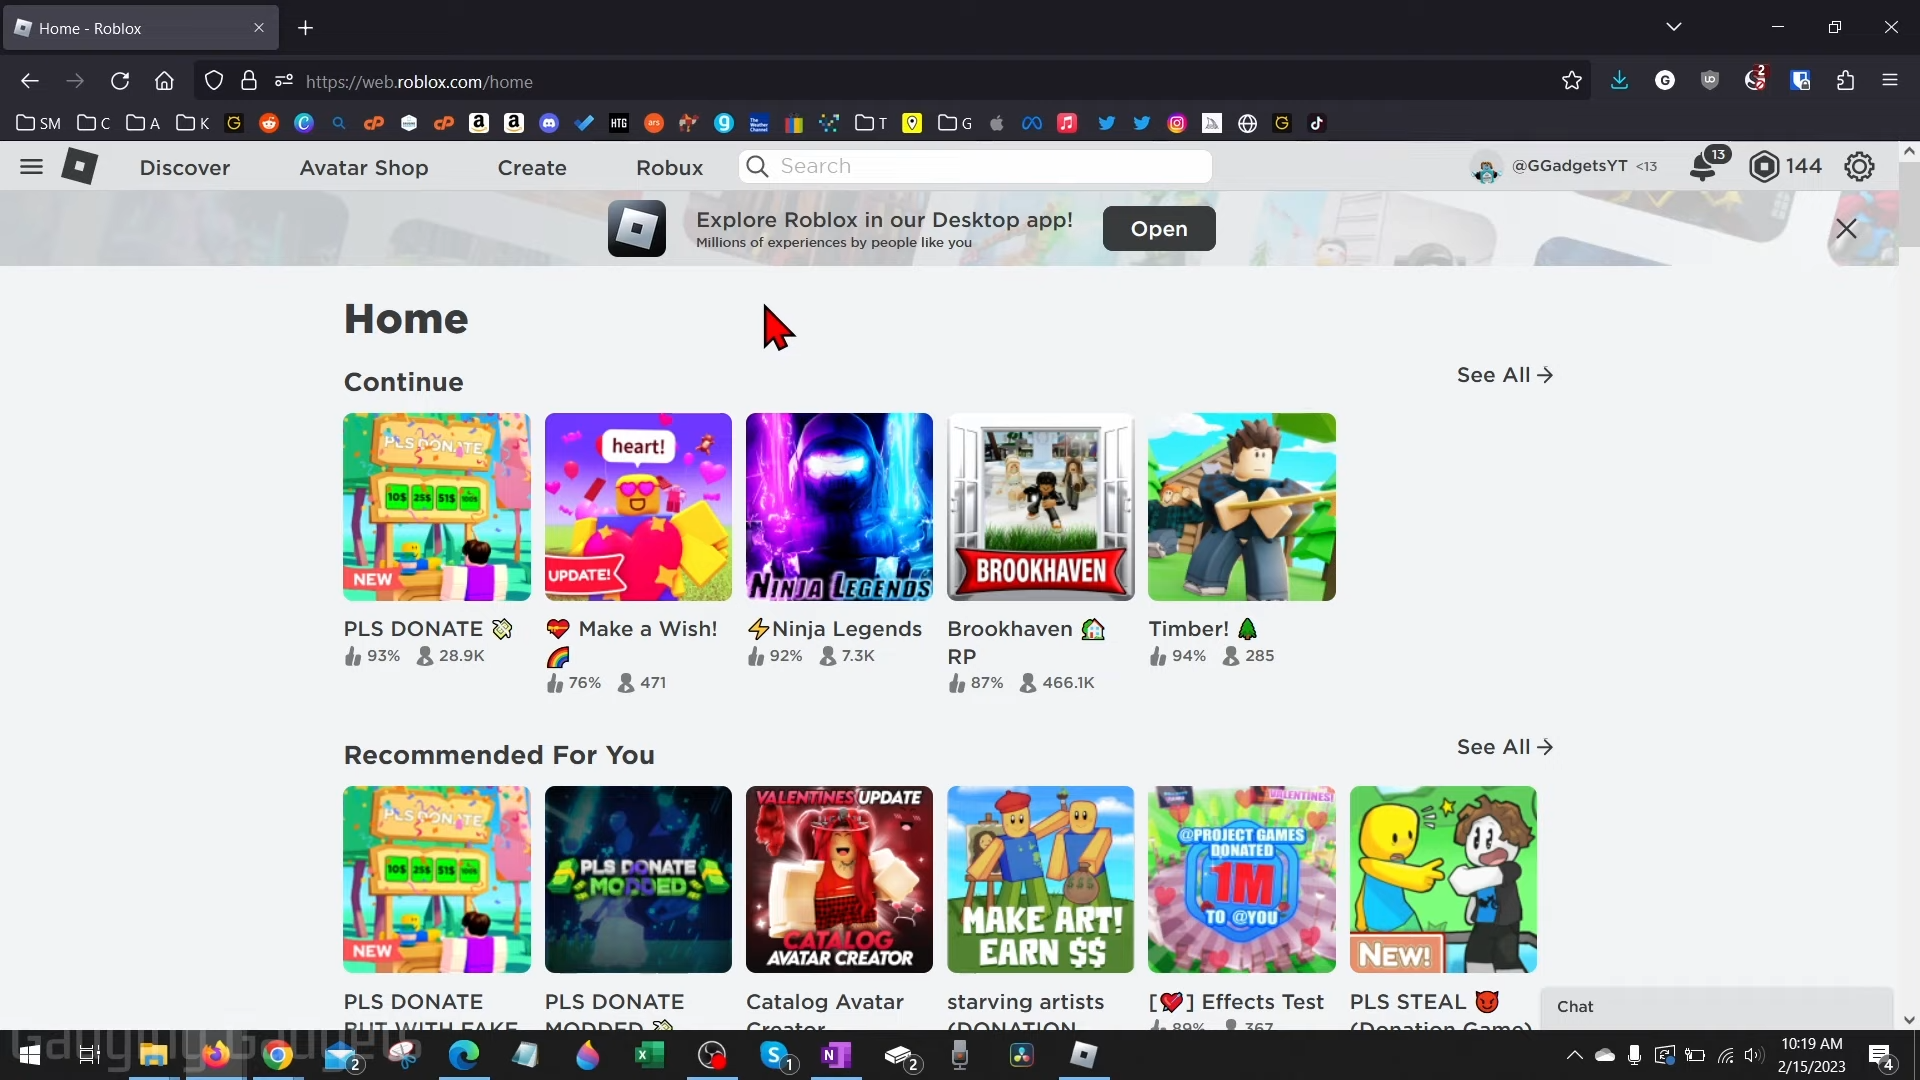Select the Ninja Legends game thumbnail
This screenshot has height=1080, width=1920.
(x=839, y=507)
